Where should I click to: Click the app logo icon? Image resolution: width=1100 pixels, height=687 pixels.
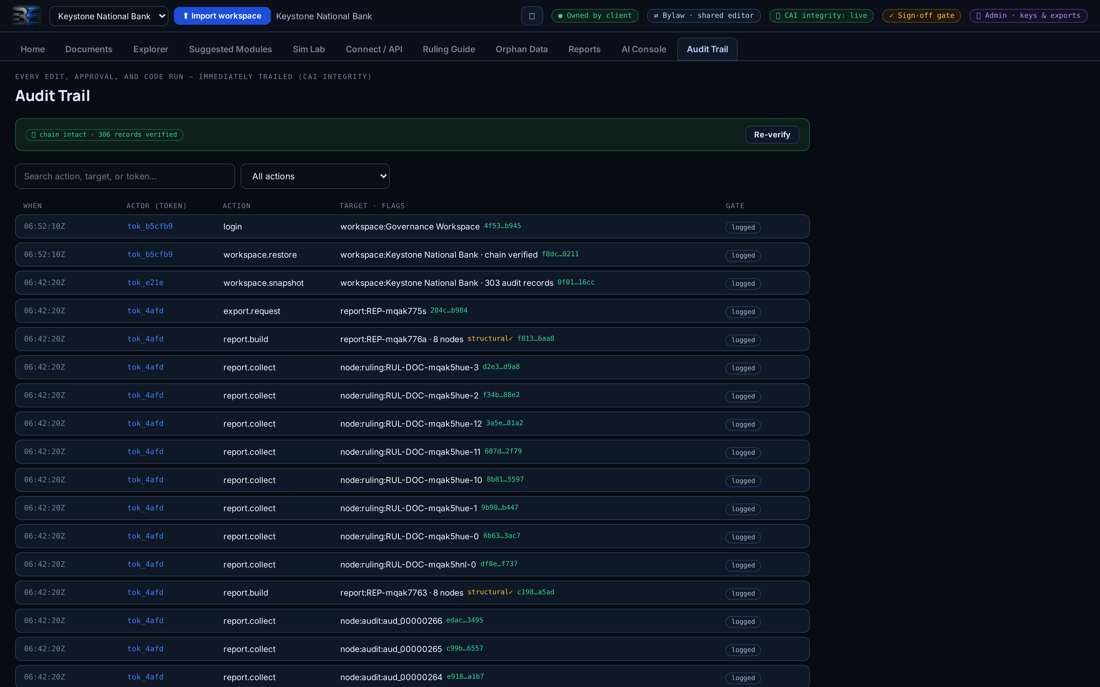coord(26,15)
